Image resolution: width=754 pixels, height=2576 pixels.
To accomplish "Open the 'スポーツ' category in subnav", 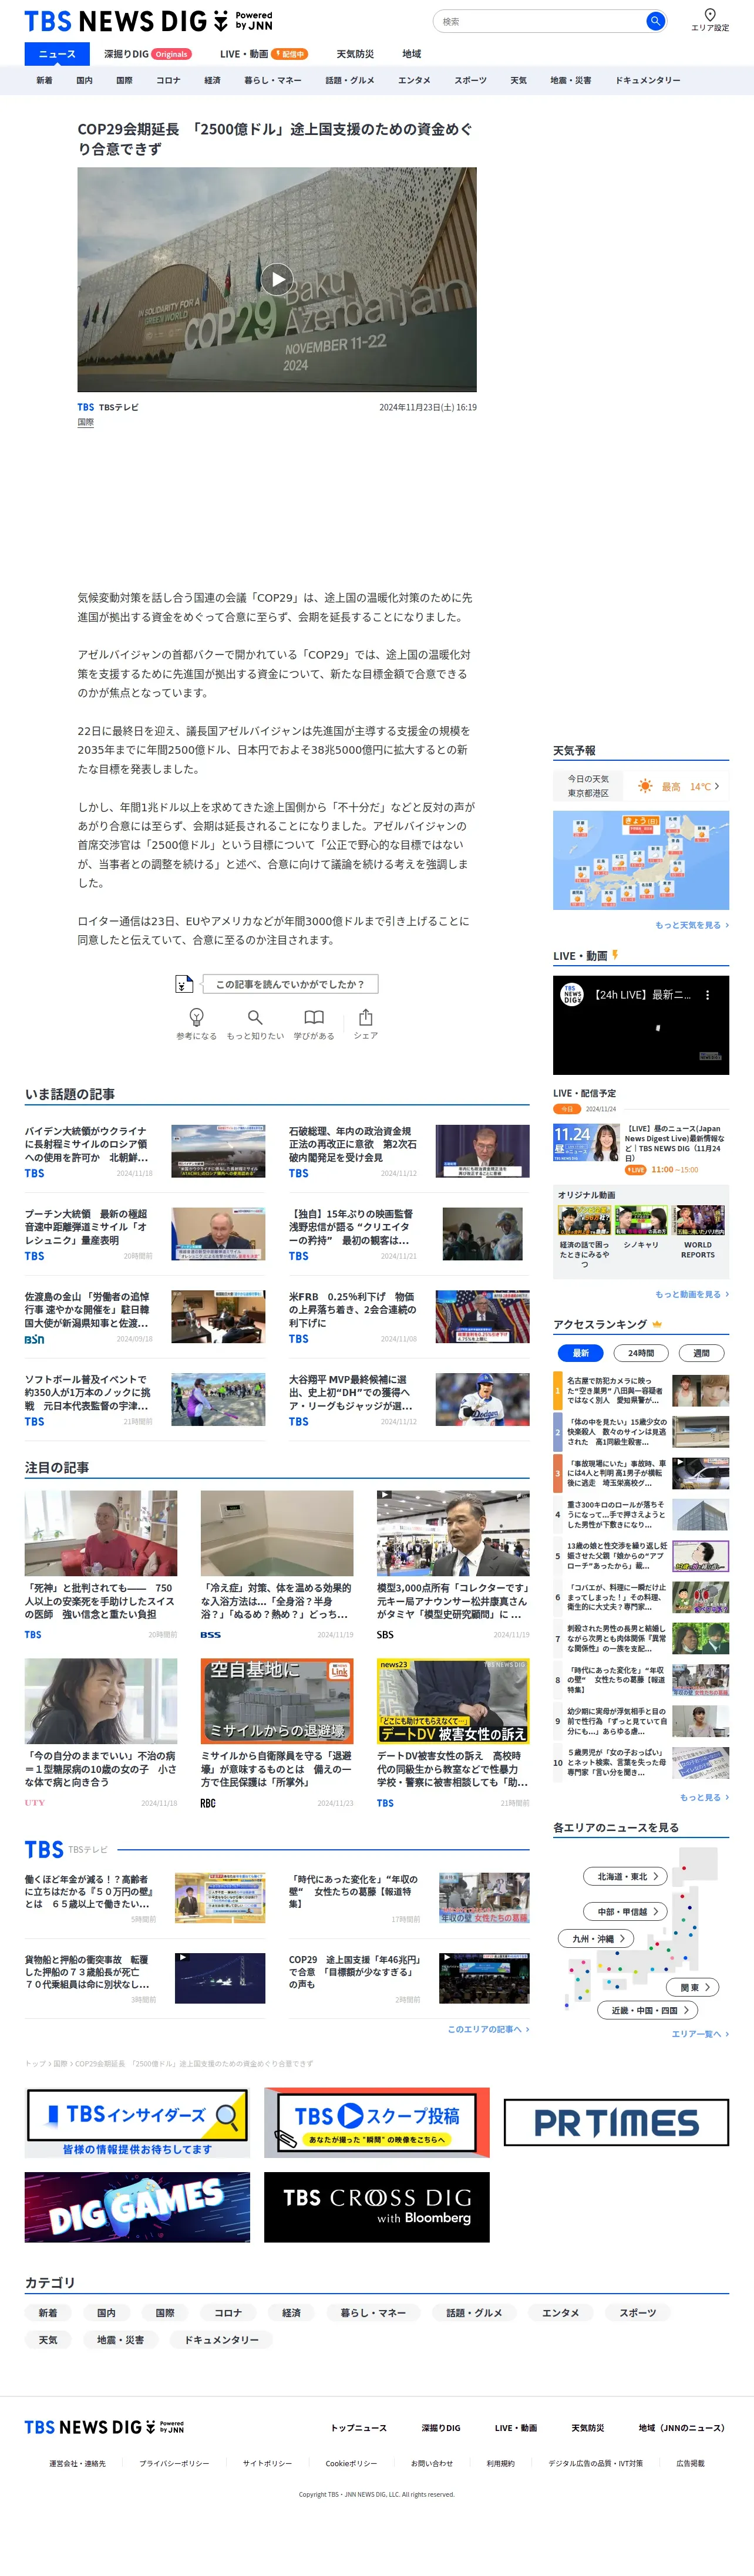I will click(470, 80).
